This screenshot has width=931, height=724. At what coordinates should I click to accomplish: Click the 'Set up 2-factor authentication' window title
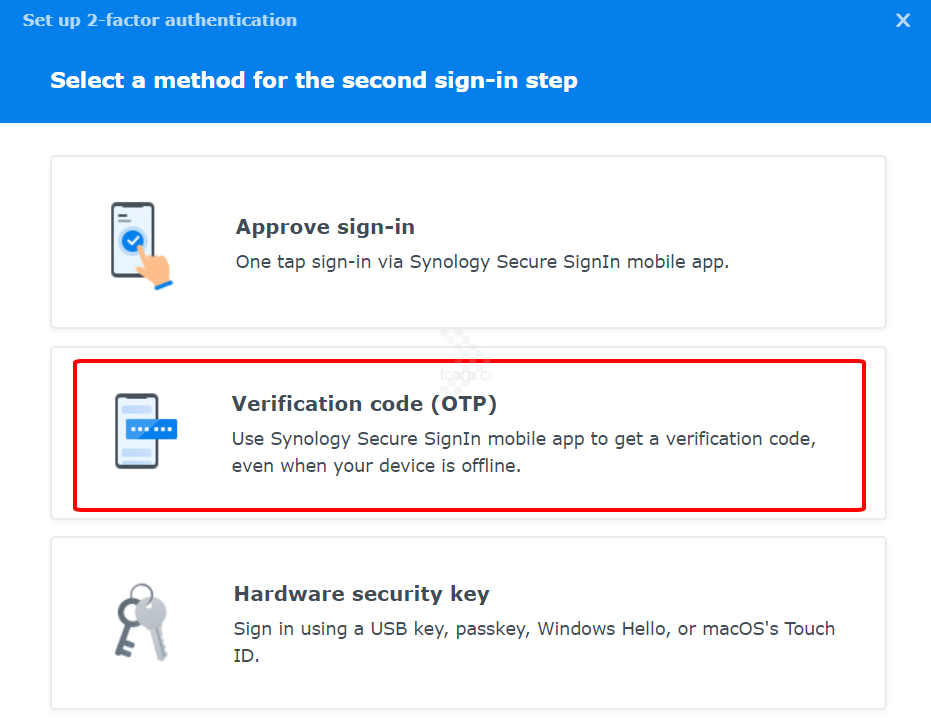[160, 20]
